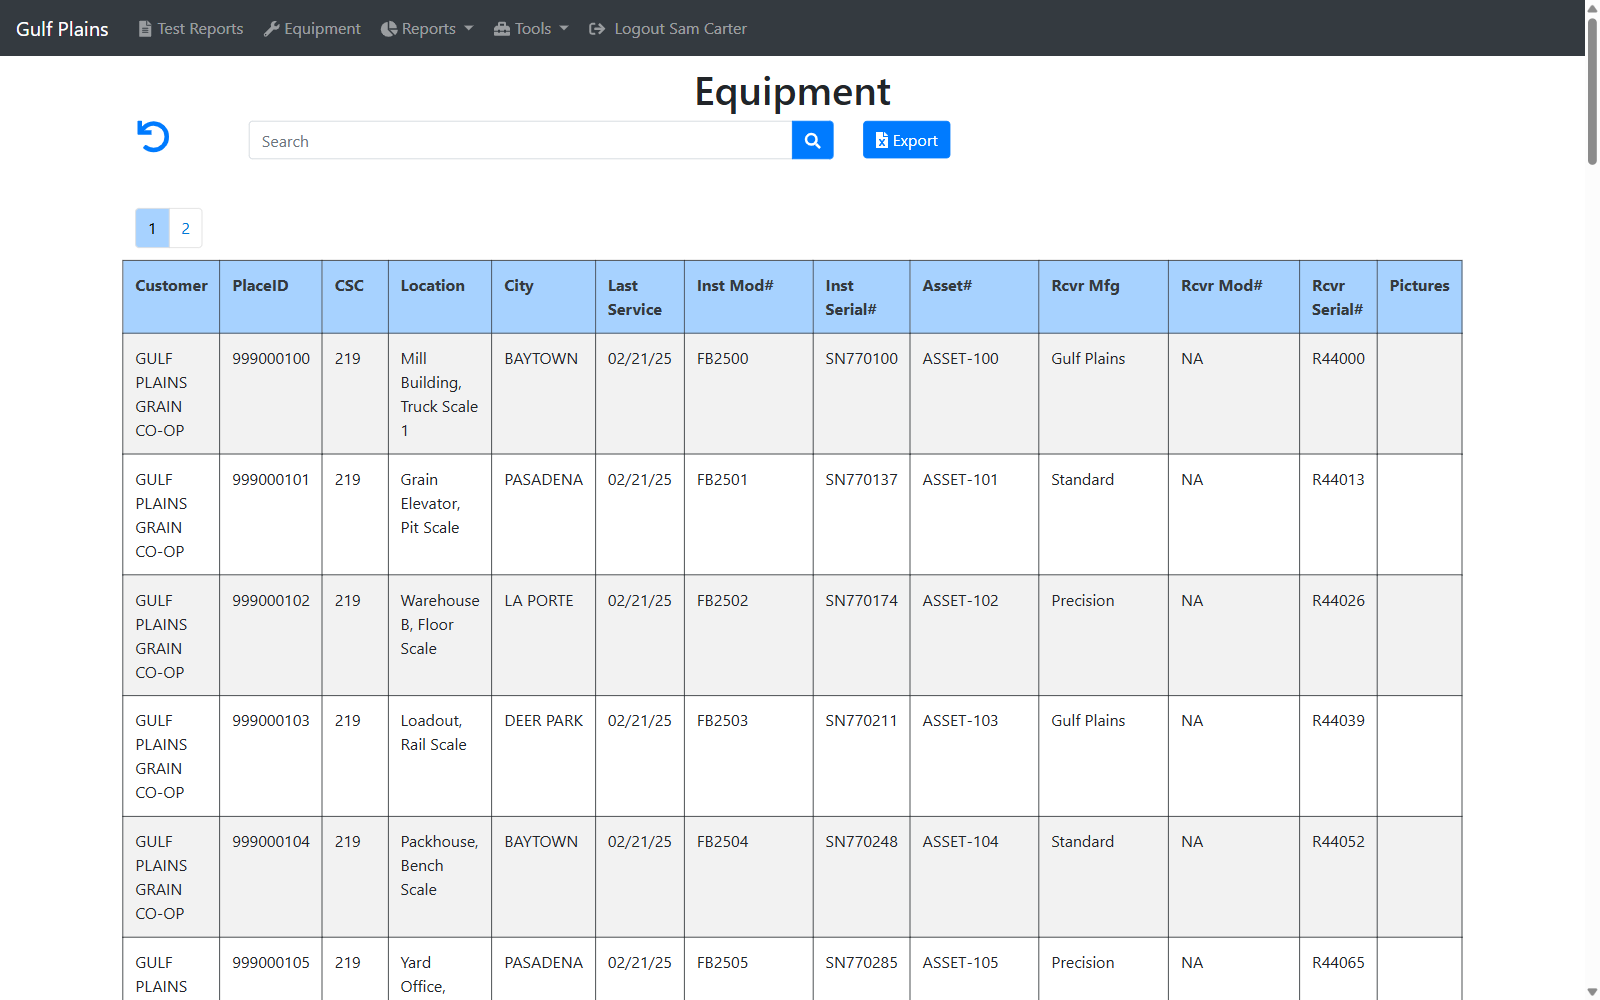Click the blue reset/refresh arrow icon
This screenshot has width=1600, height=1000.
(153, 136)
